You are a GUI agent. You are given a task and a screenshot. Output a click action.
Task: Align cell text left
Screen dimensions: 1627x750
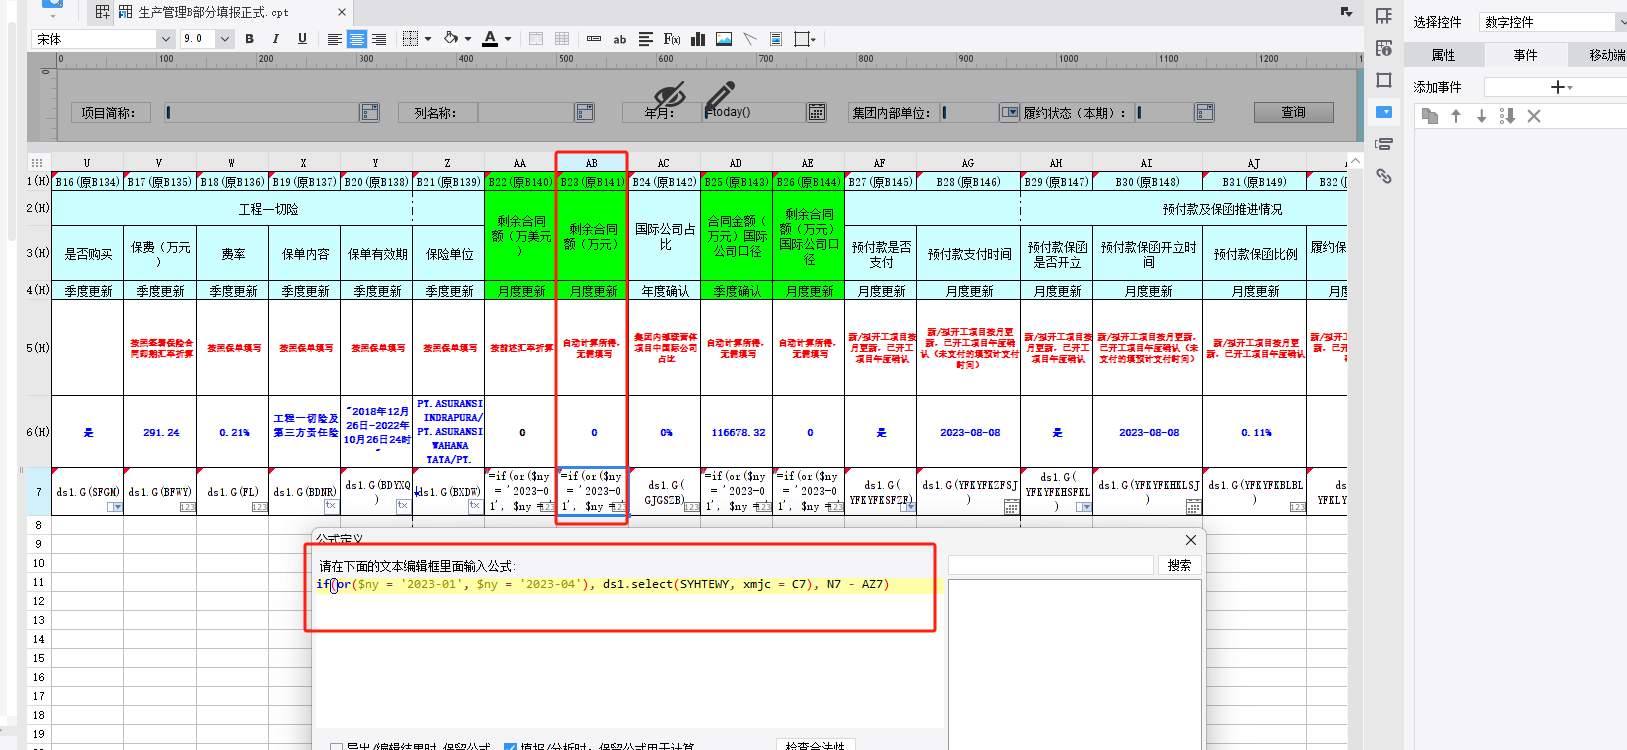[x=335, y=39]
